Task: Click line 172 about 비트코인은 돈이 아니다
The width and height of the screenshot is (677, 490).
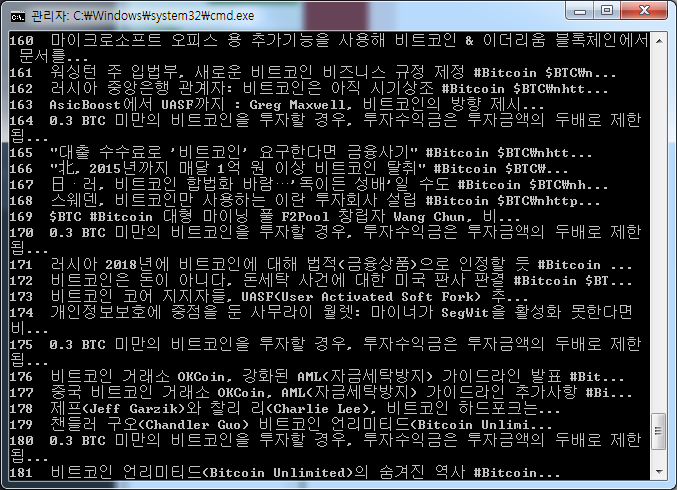Action: [x=321, y=280]
